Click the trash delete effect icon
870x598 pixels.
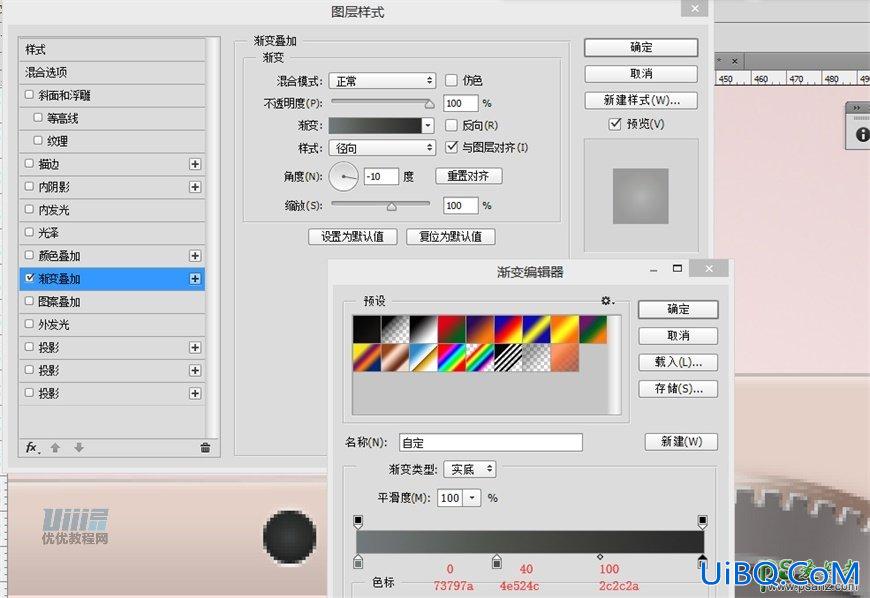[x=205, y=448]
